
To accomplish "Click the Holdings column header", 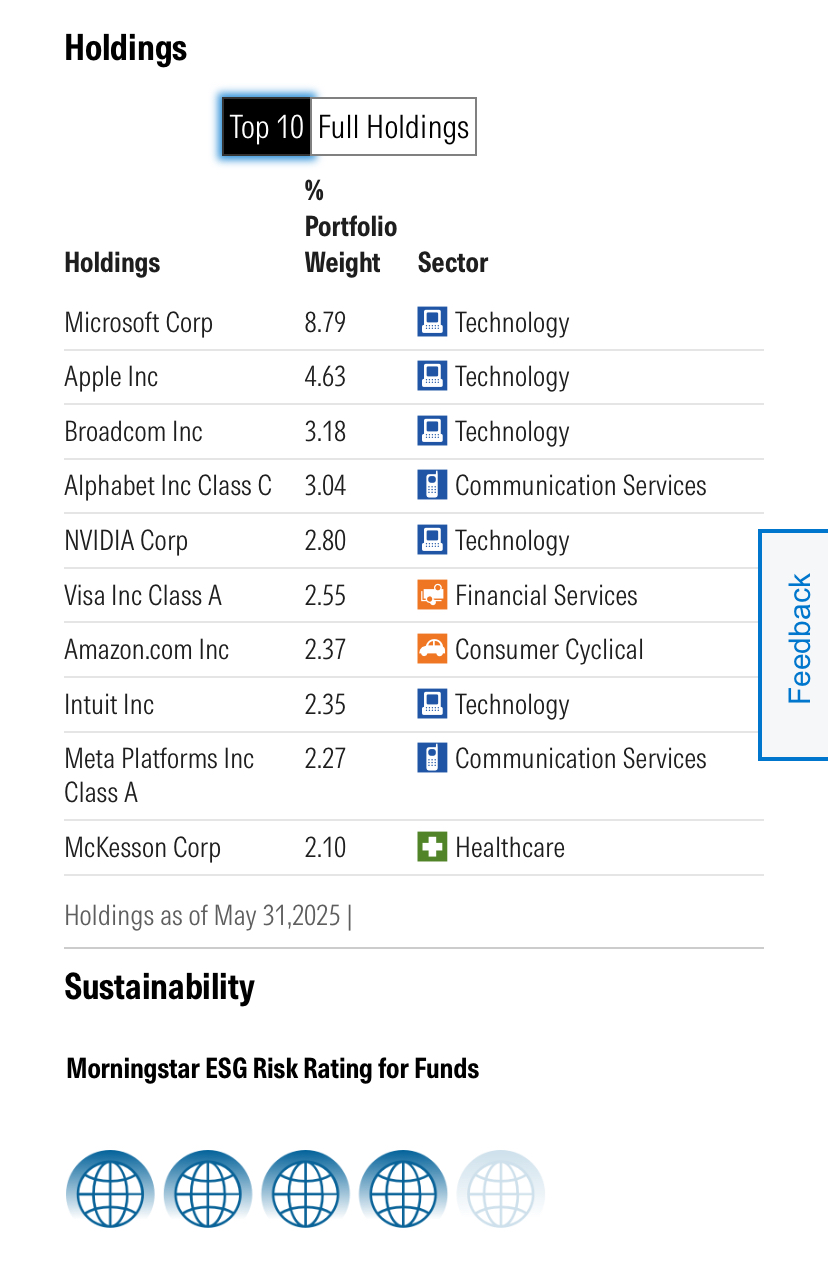I will [112, 263].
